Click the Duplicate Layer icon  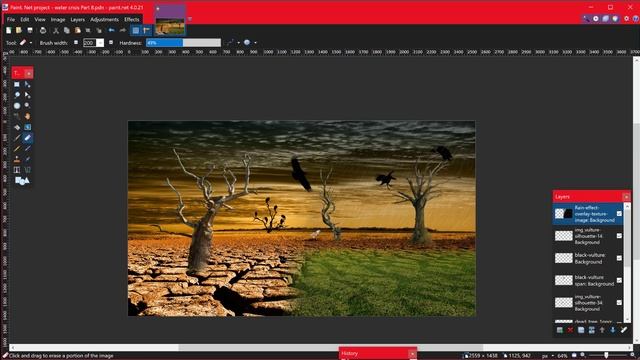[581, 330]
